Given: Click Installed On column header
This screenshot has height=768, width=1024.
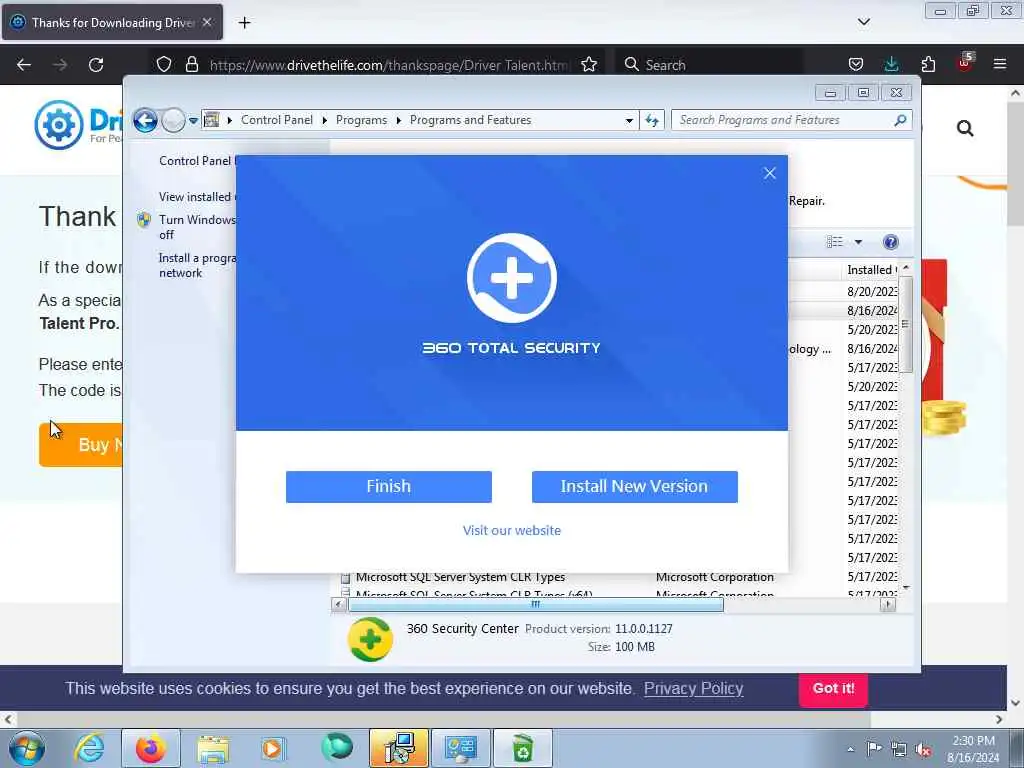Looking at the screenshot, I should pos(871,270).
